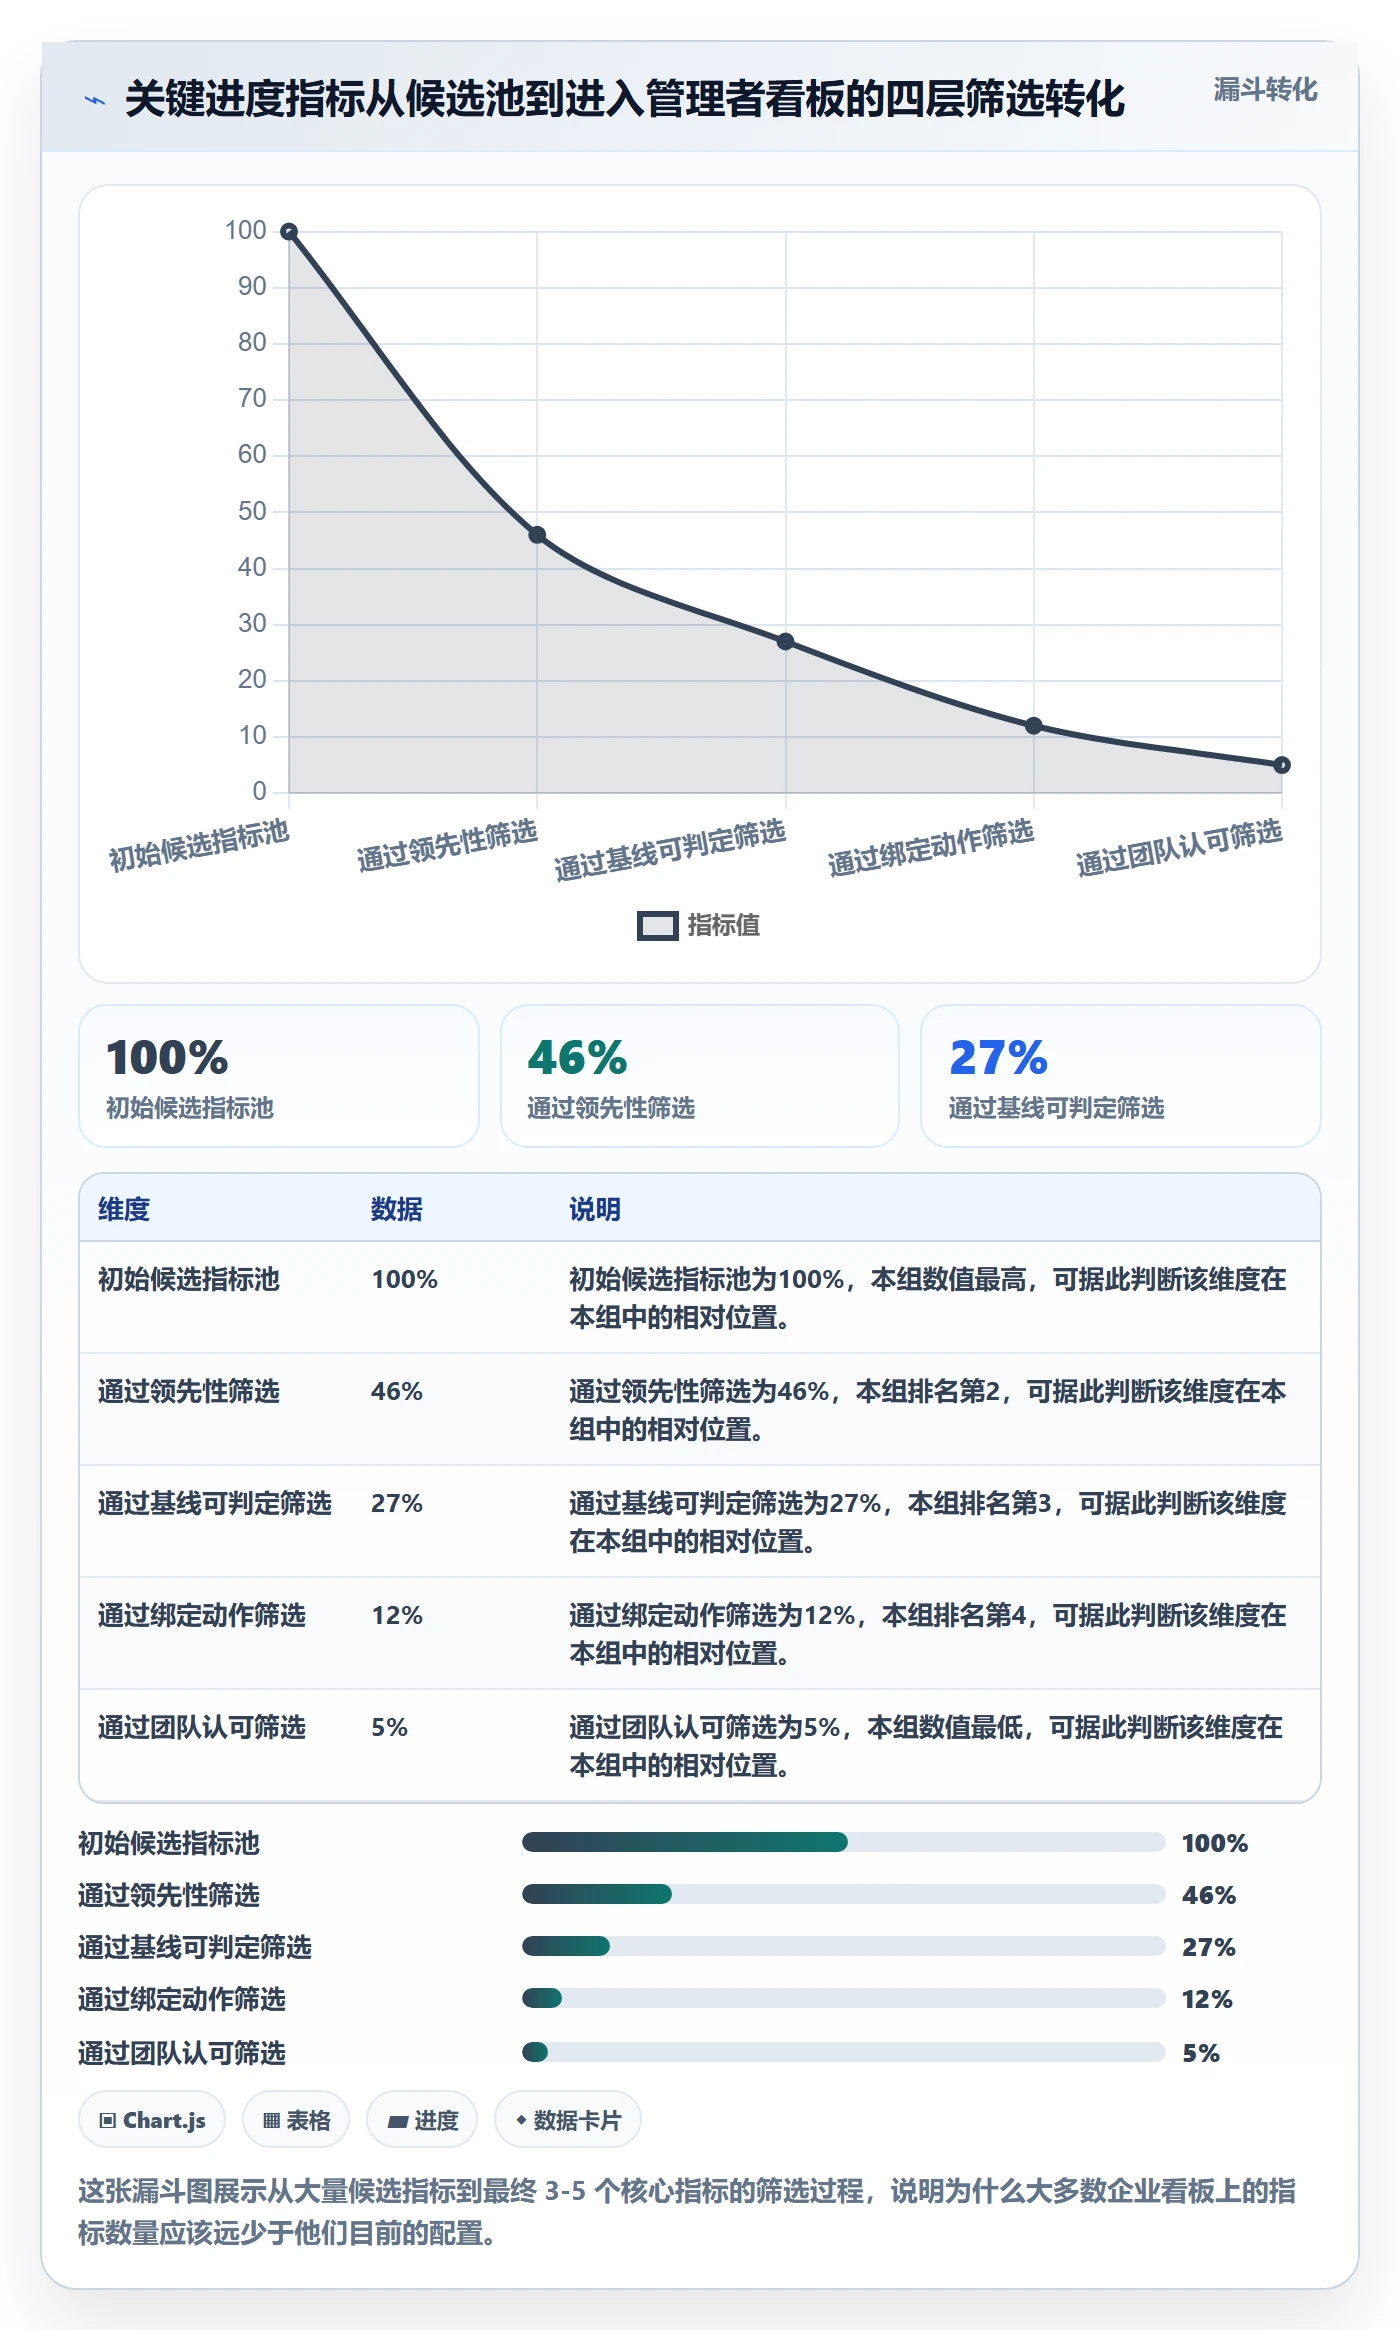Select table row cell 初始候选指标池

[x=189, y=1279]
